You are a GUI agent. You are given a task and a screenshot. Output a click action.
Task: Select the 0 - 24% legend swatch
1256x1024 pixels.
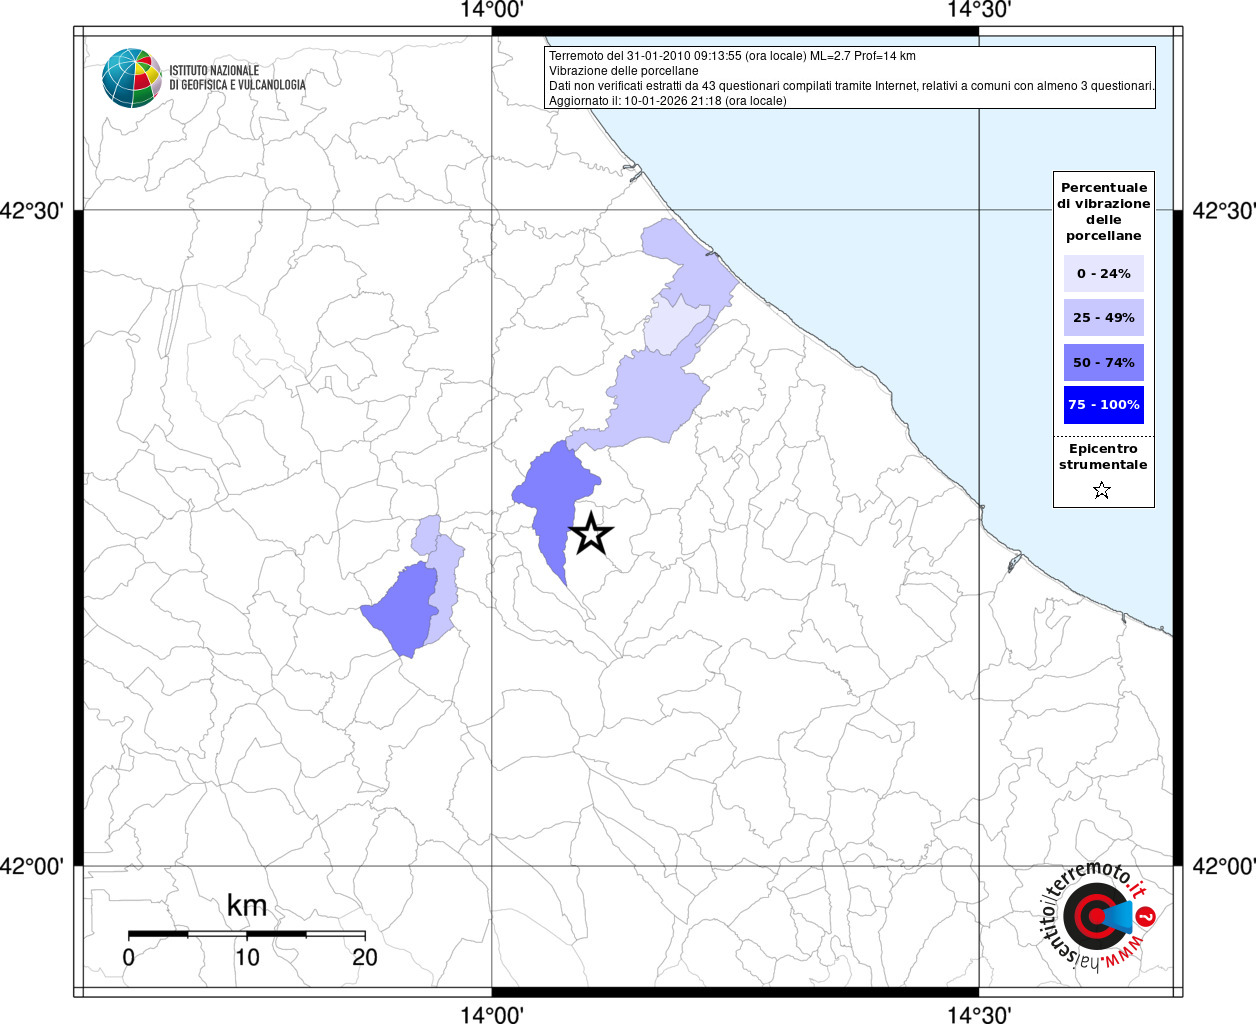(1103, 274)
